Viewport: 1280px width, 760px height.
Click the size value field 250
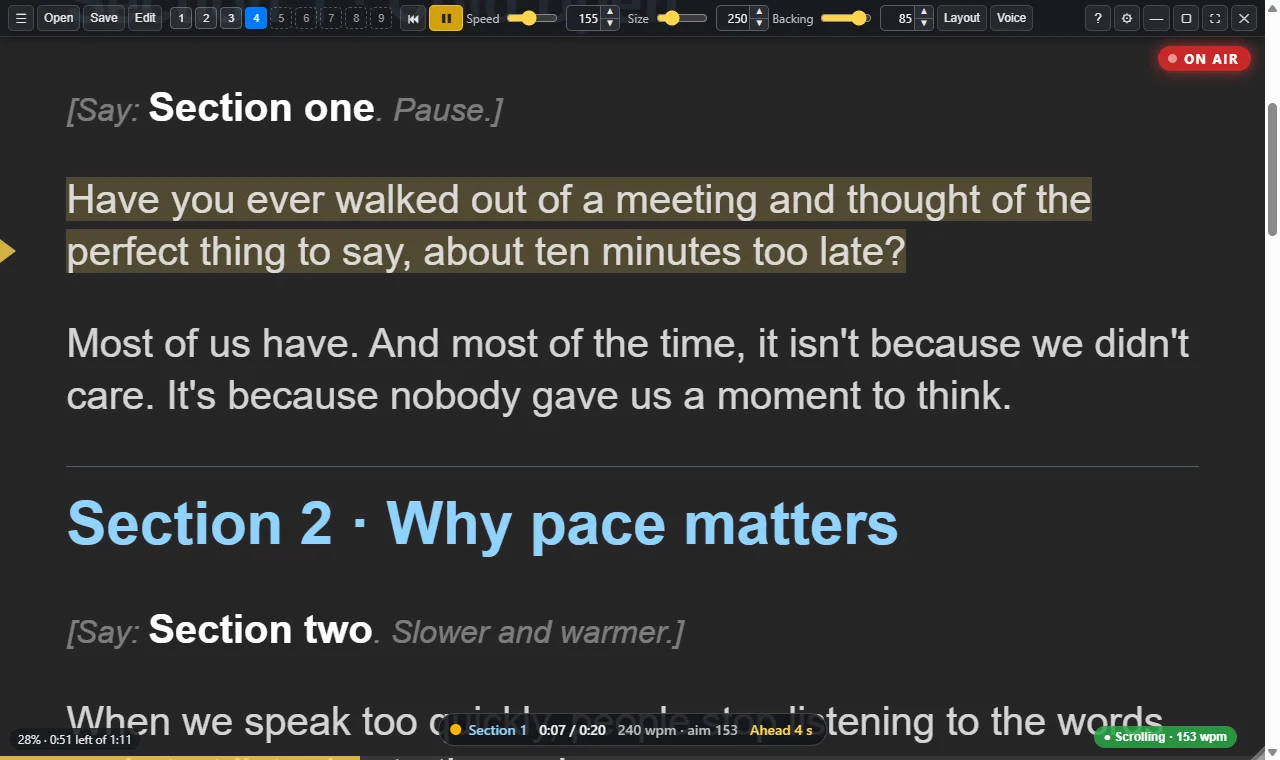(734, 18)
